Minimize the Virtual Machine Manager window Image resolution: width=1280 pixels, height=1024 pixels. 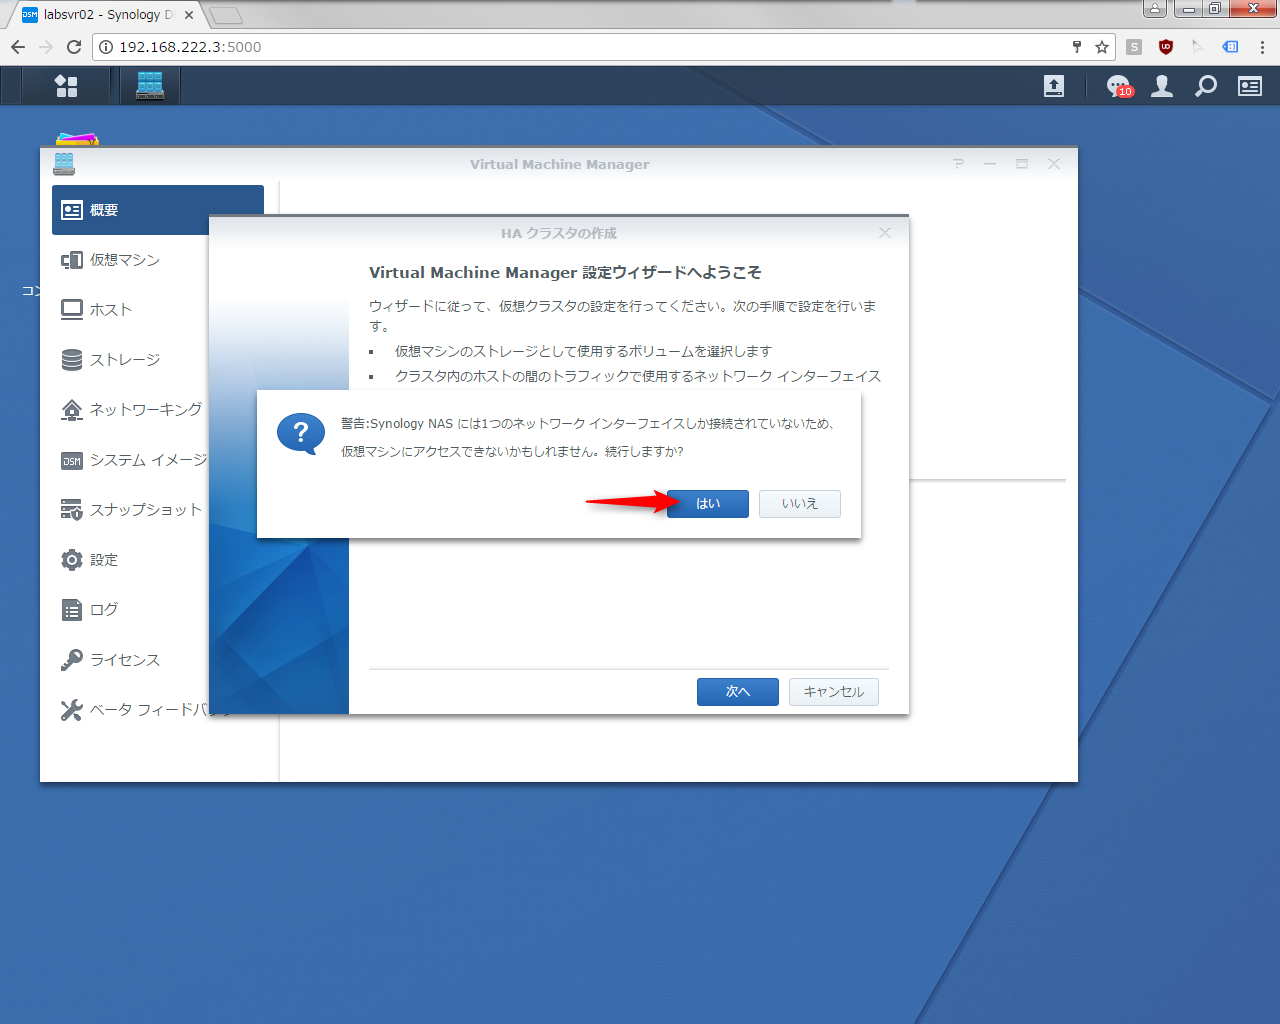coord(990,164)
